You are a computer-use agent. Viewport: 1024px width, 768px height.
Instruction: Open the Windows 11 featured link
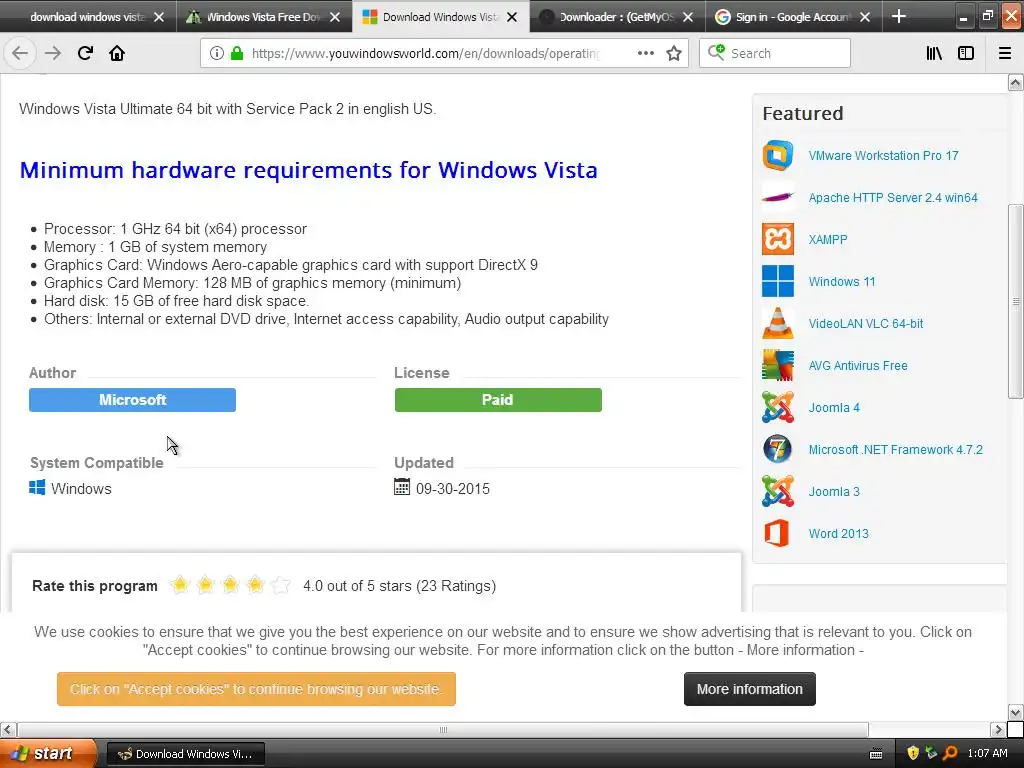click(x=841, y=281)
